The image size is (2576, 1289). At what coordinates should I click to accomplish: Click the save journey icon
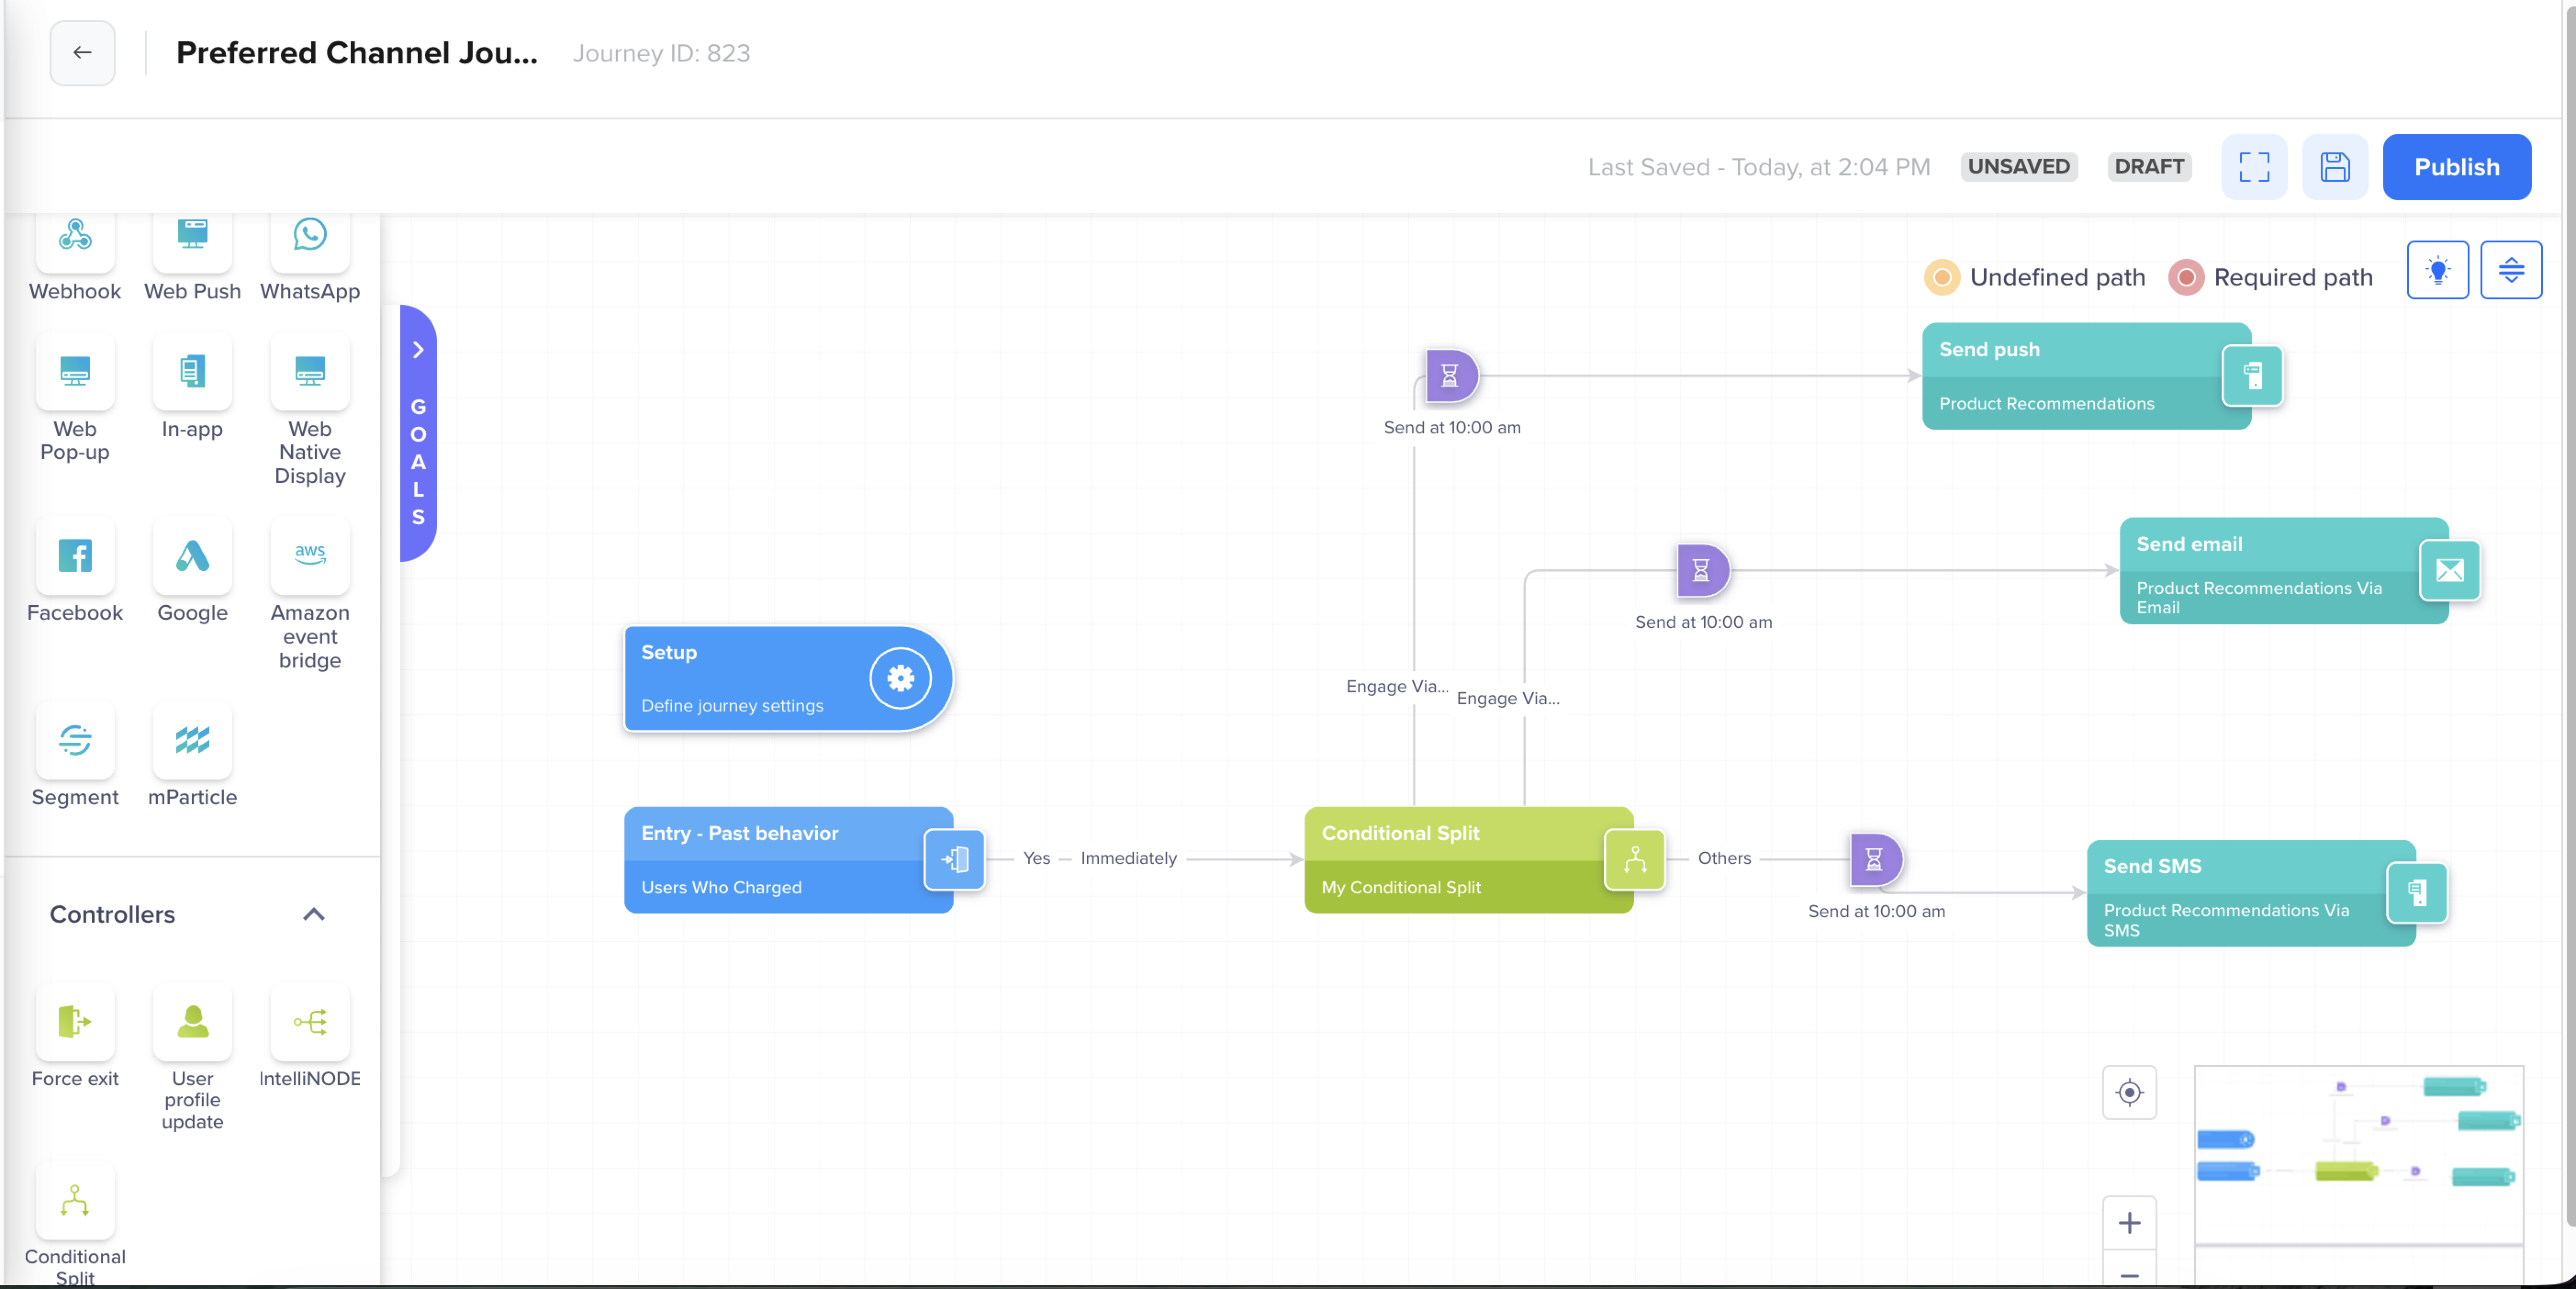tap(2334, 166)
